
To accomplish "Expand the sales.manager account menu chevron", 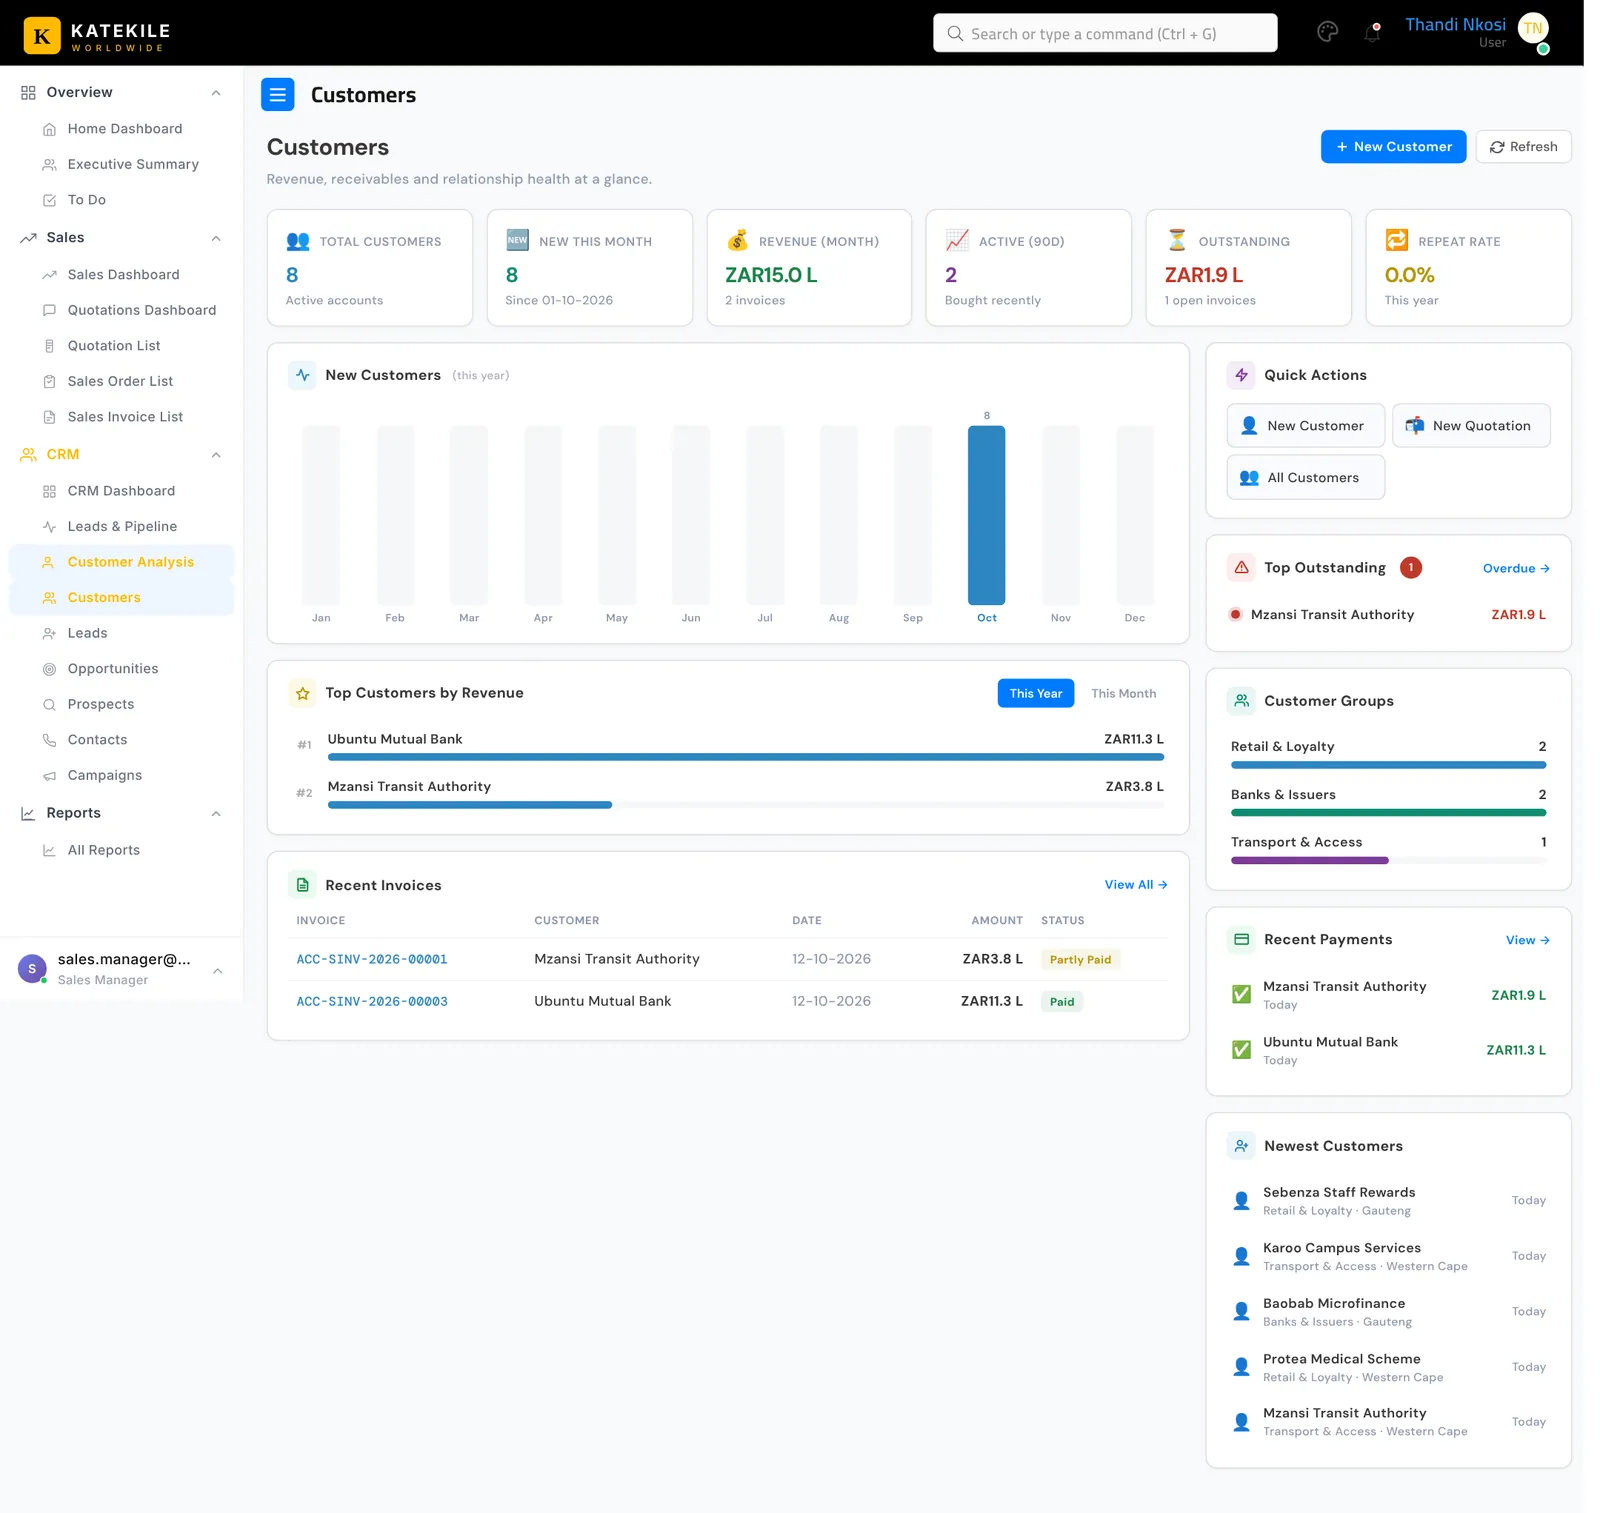I will [217, 971].
